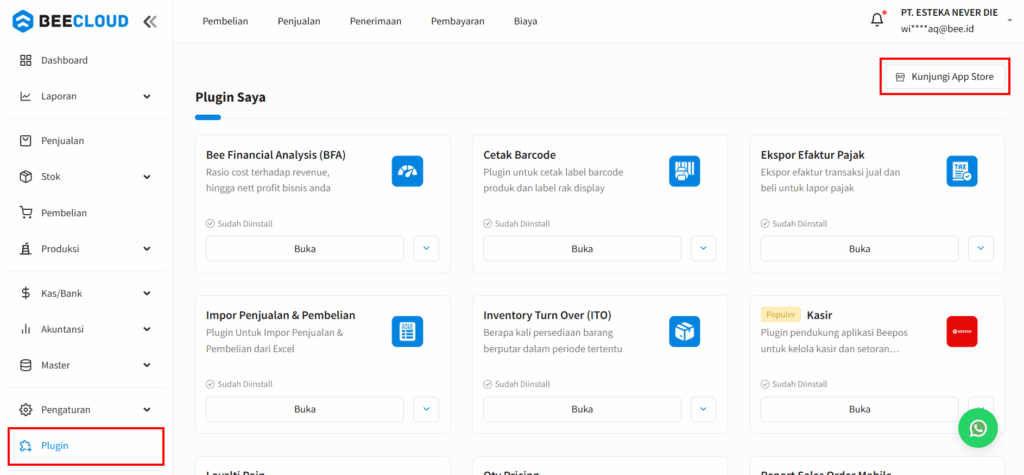The height and width of the screenshot is (475, 1024).
Task: Click the Inventory Turn Over (ITO) title
Action: (x=547, y=315)
